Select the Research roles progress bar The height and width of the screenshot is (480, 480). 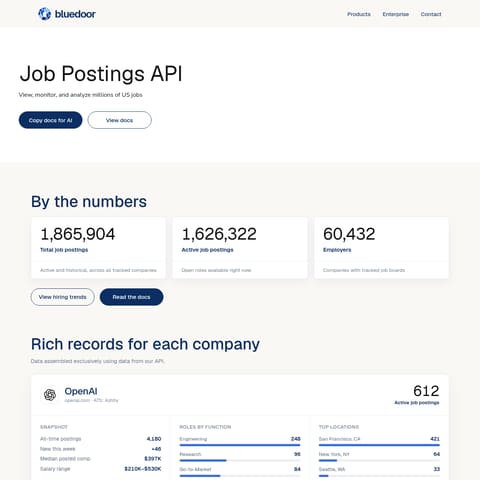pyautogui.click(x=240, y=460)
